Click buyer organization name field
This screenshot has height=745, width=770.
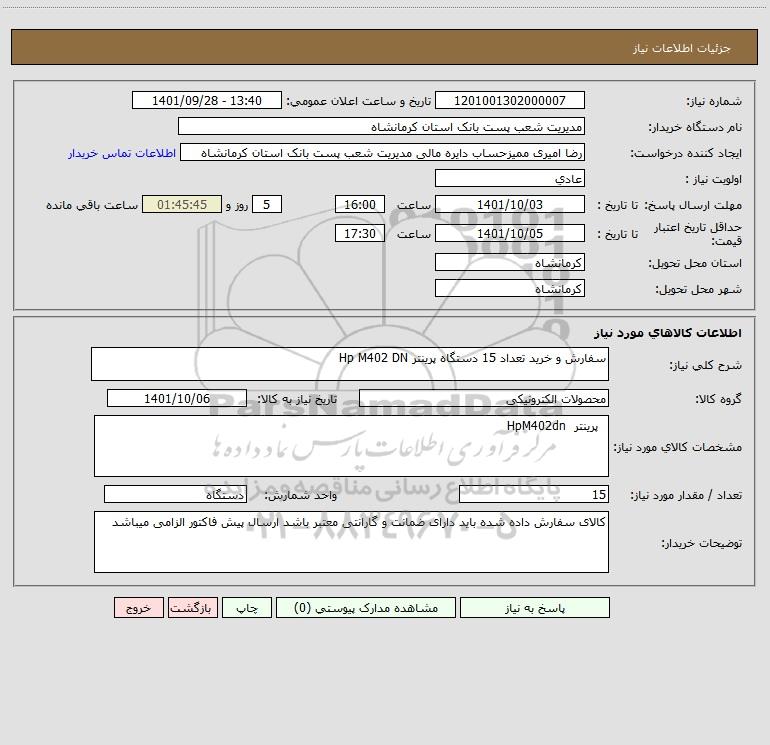click(x=381, y=126)
